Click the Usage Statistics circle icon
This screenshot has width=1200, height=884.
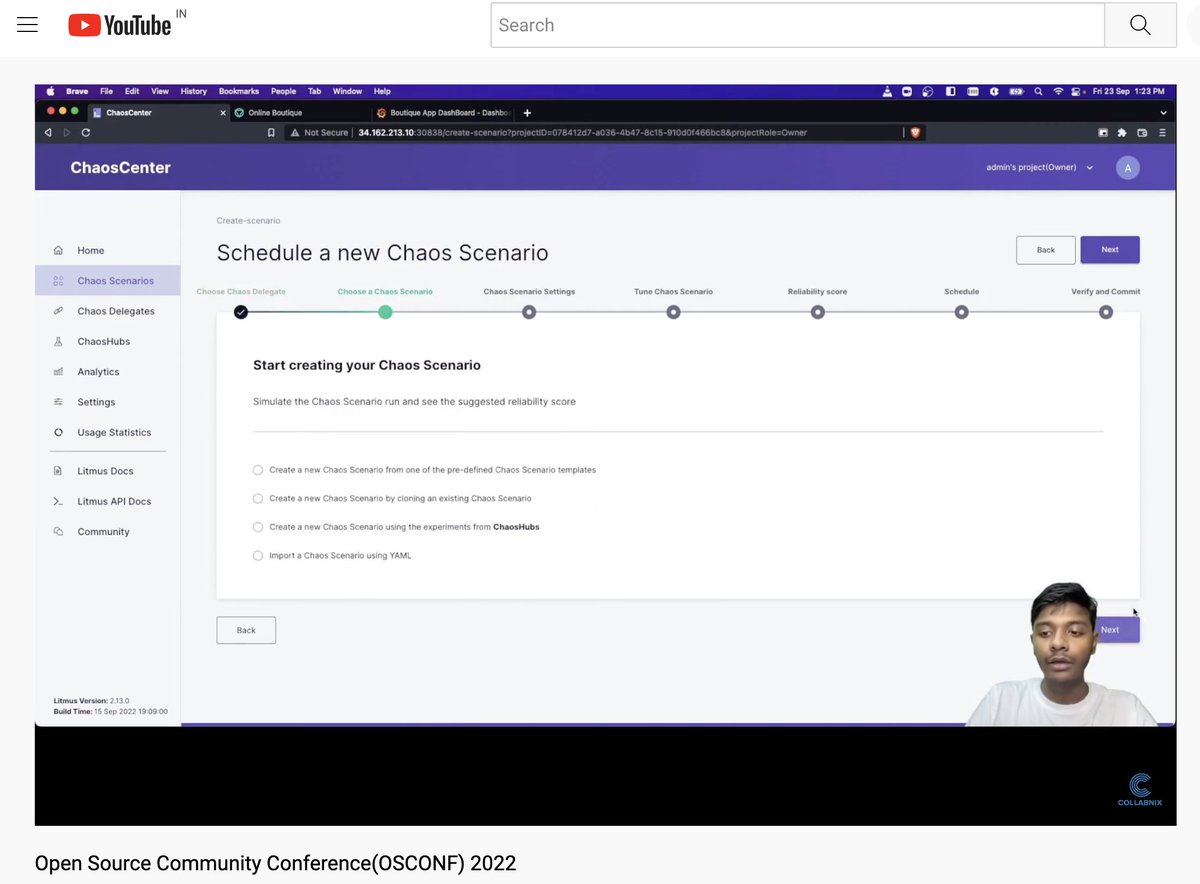(58, 432)
